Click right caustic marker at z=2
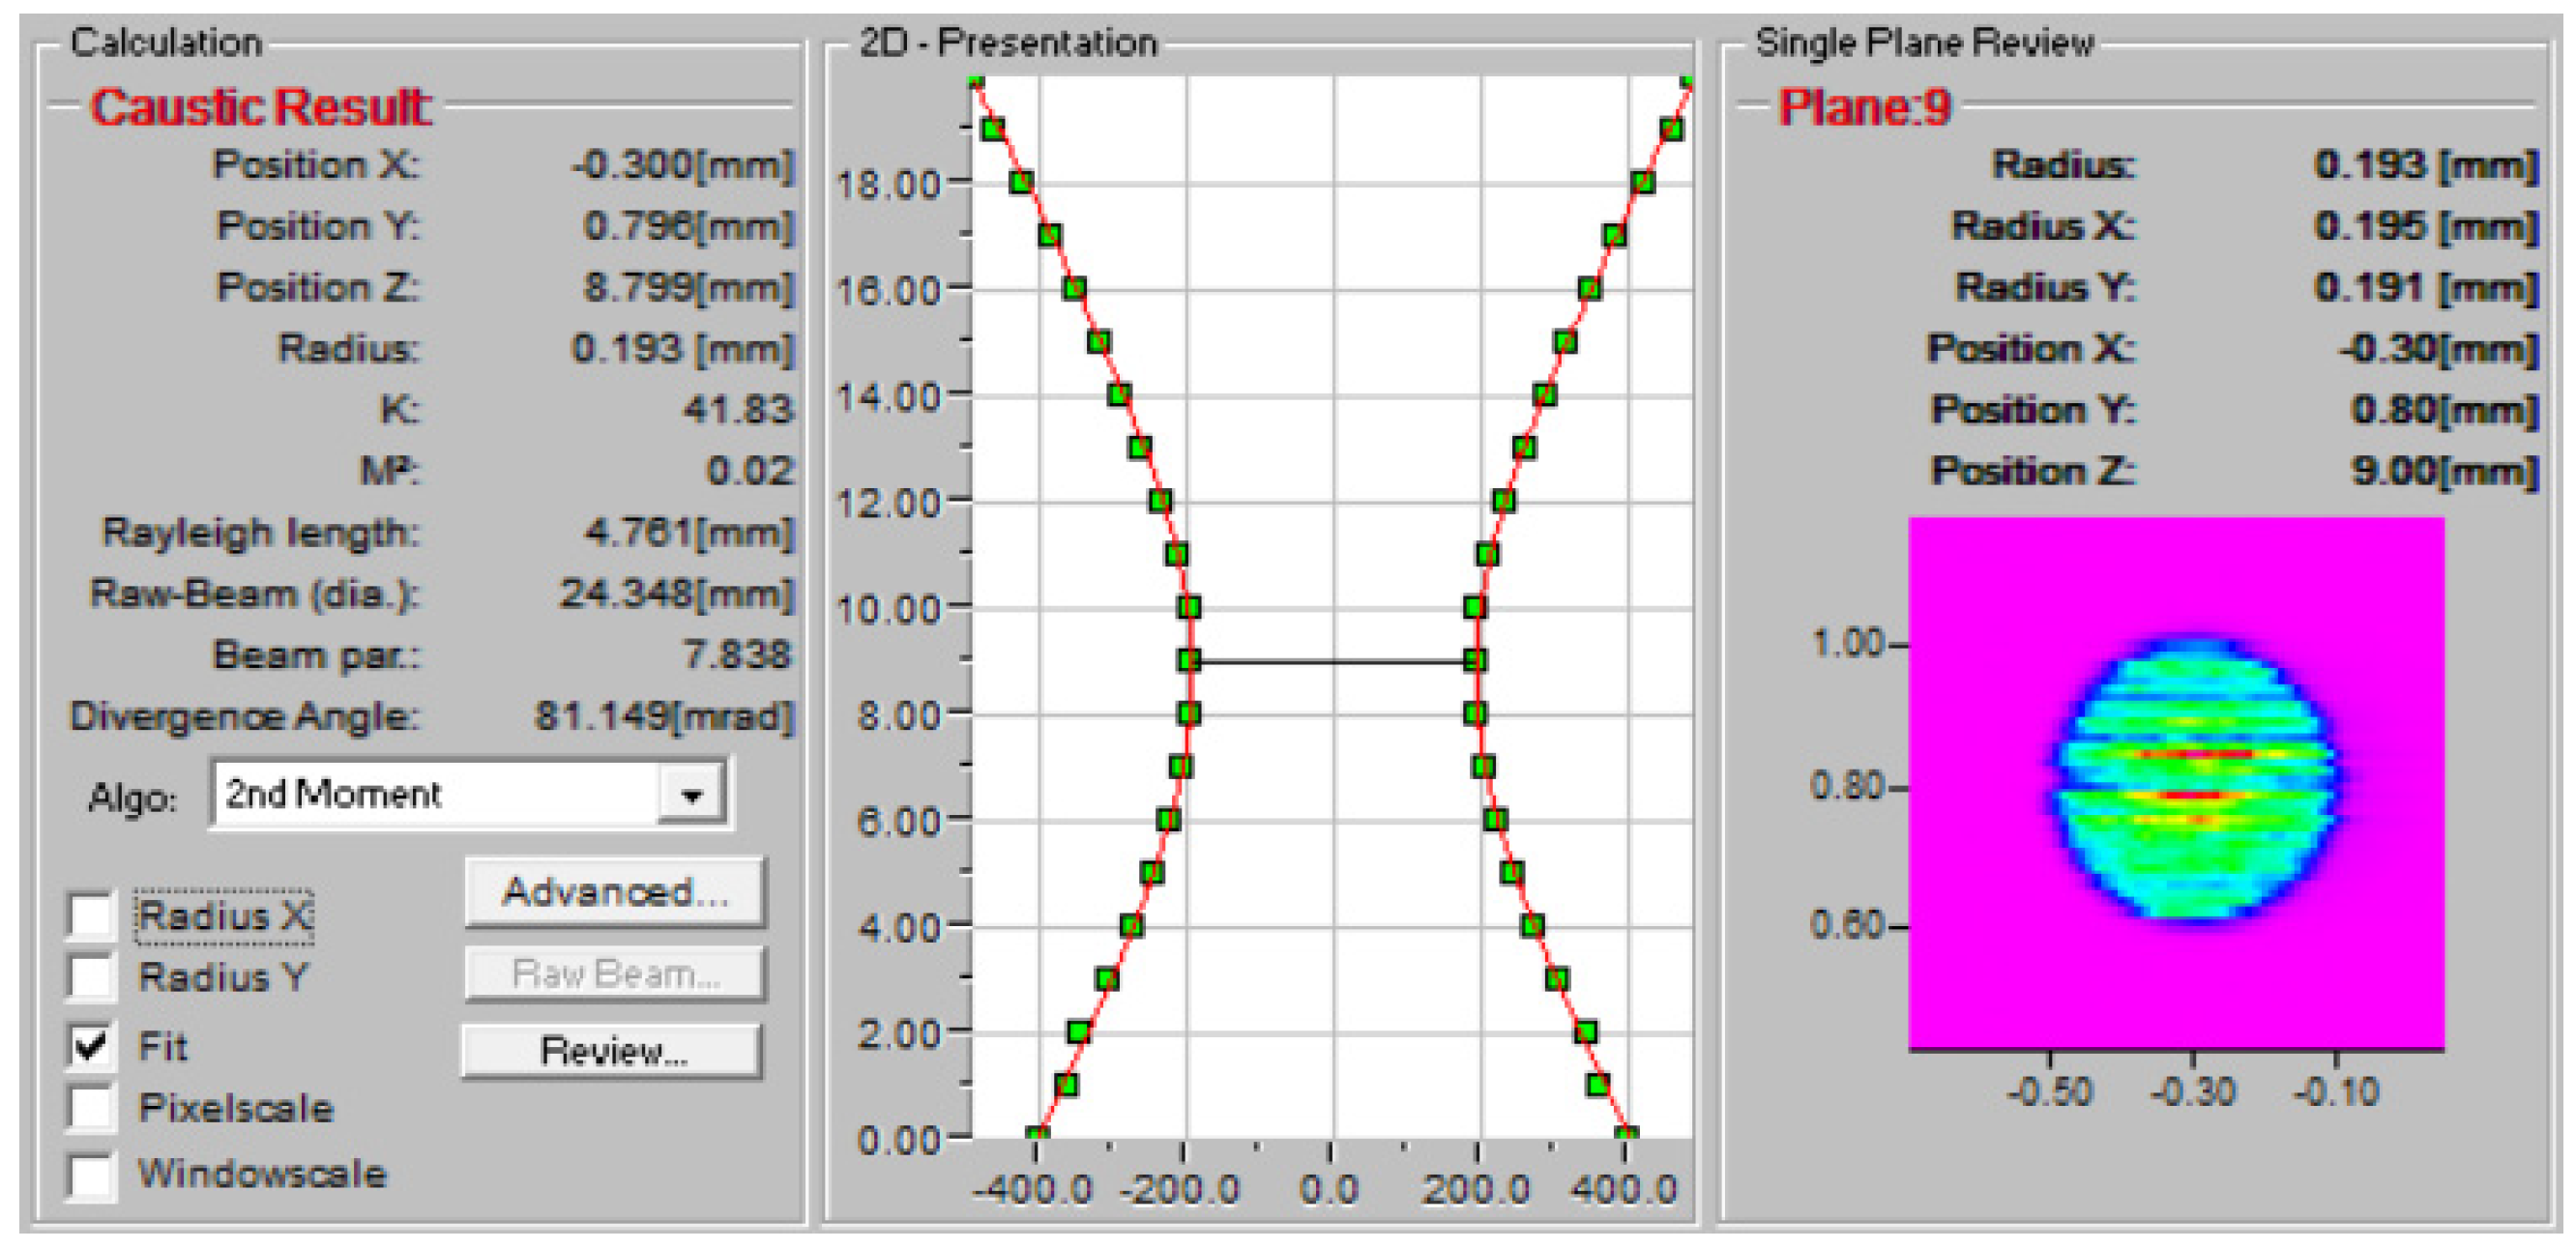The width and height of the screenshot is (2576, 1249). pyautogui.click(x=1585, y=1031)
